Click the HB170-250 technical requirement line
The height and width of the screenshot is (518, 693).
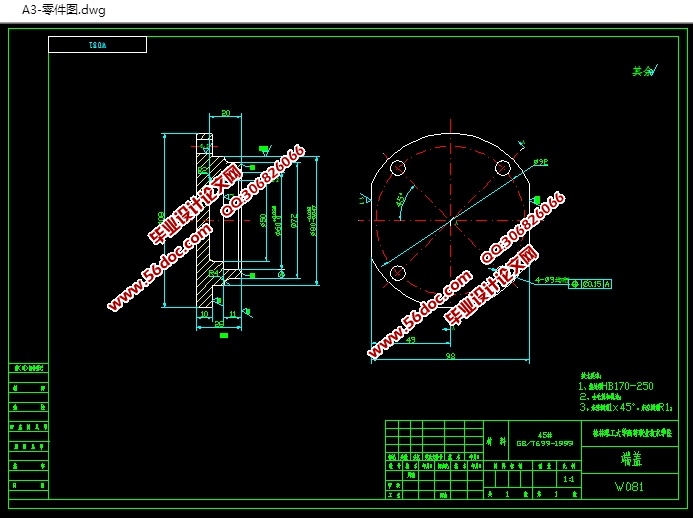pyautogui.click(x=617, y=385)
